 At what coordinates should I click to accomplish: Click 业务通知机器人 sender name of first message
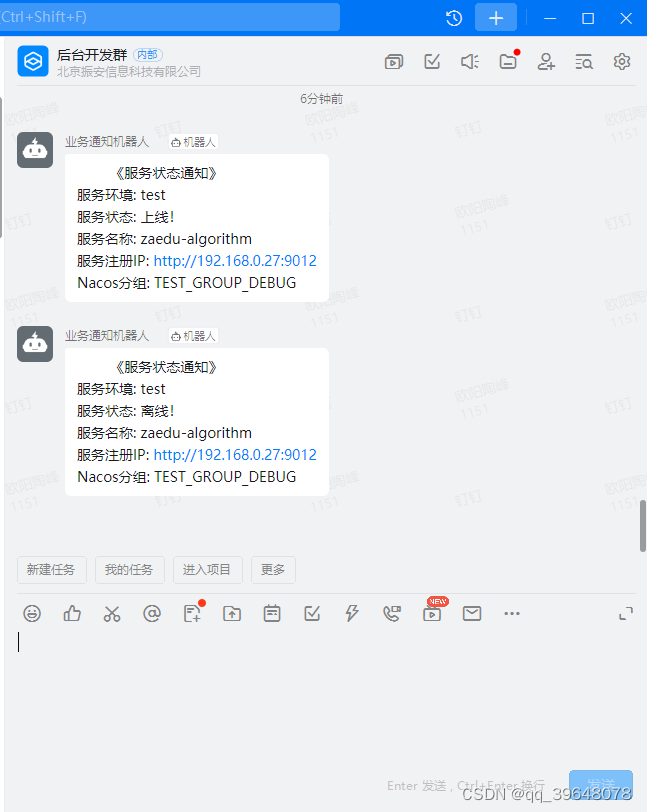tap(107, 142)
